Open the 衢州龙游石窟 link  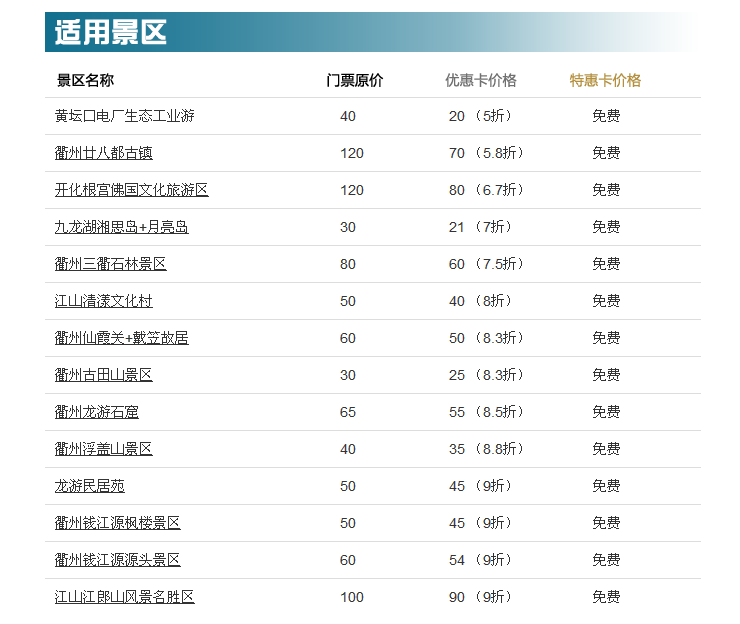click(x=97, y=412)
